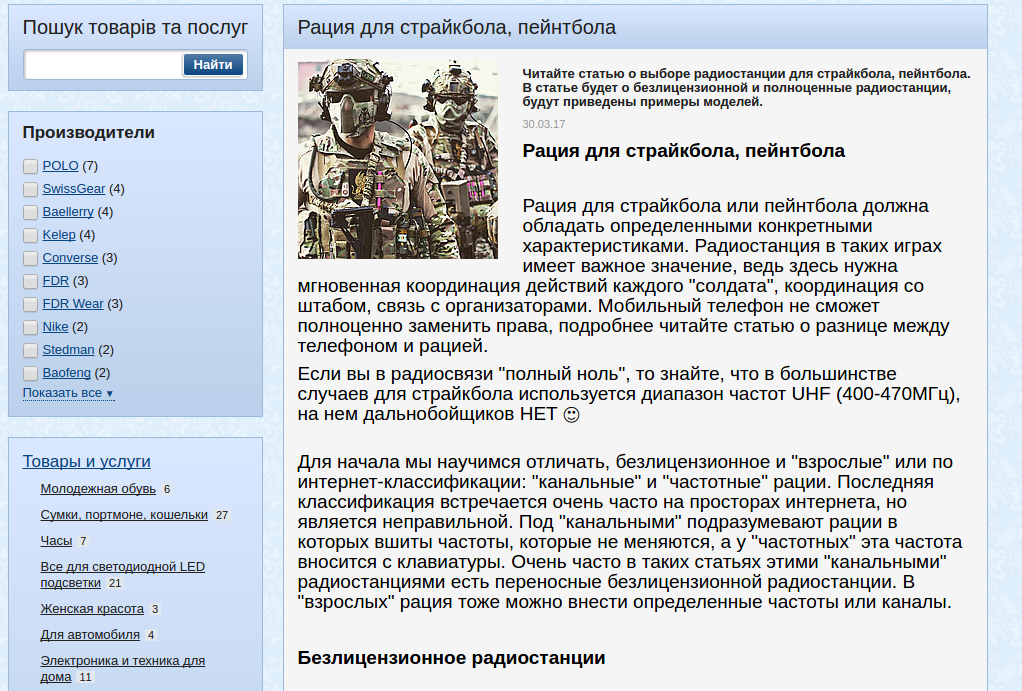Click the airsoft soldiers article image
The height and width of the screenshot is (691, 1022).
pos(398,159)
